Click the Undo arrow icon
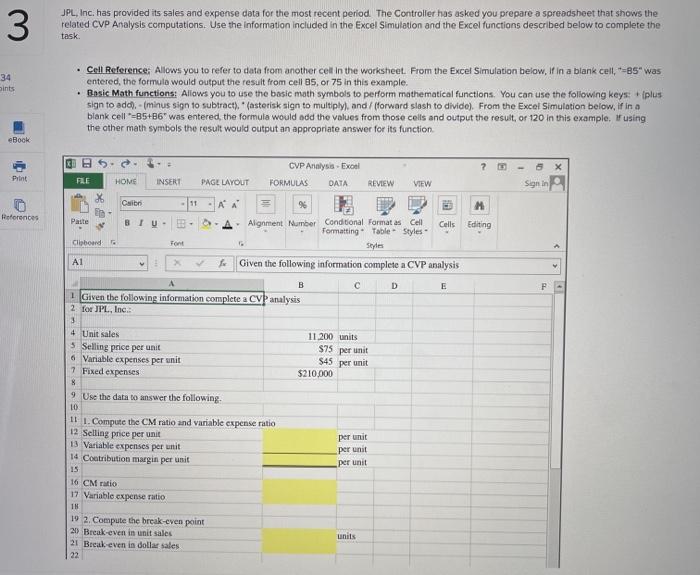This screenshot has width=700, height=575. (102, 164)
